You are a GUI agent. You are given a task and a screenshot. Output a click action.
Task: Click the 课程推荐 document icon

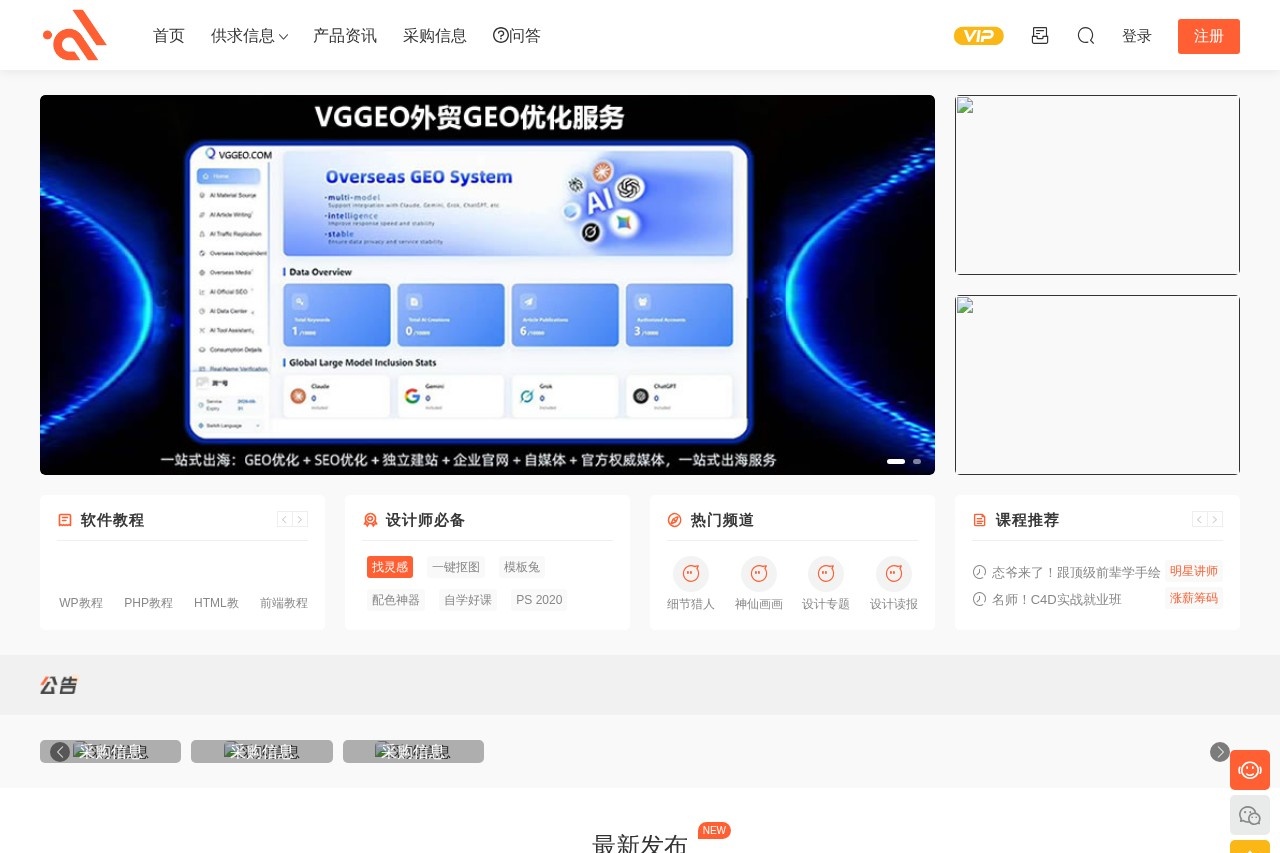(x=979, y=520)
